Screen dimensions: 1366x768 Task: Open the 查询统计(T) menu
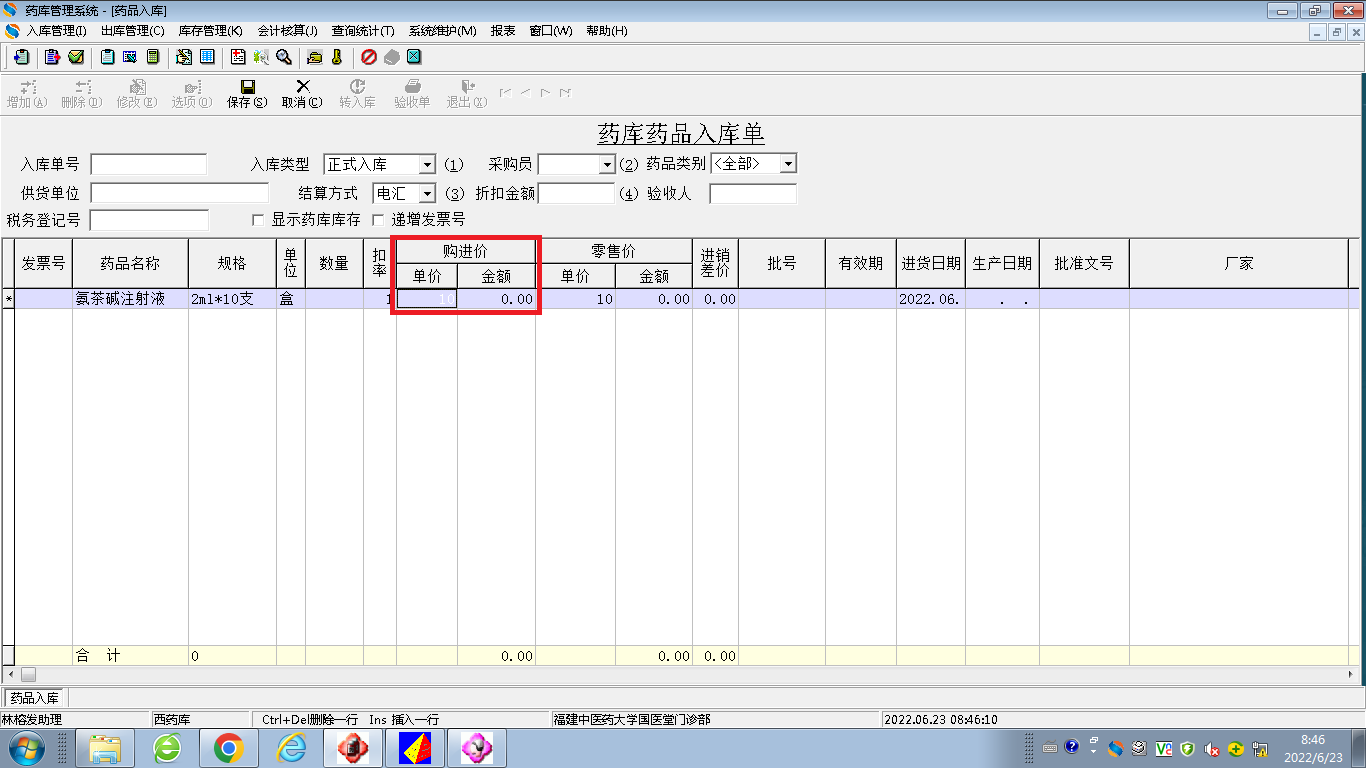point(363,31)
